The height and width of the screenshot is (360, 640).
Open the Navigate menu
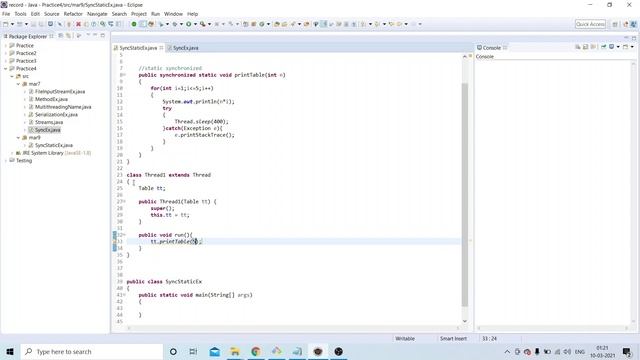tap(97, 14)
